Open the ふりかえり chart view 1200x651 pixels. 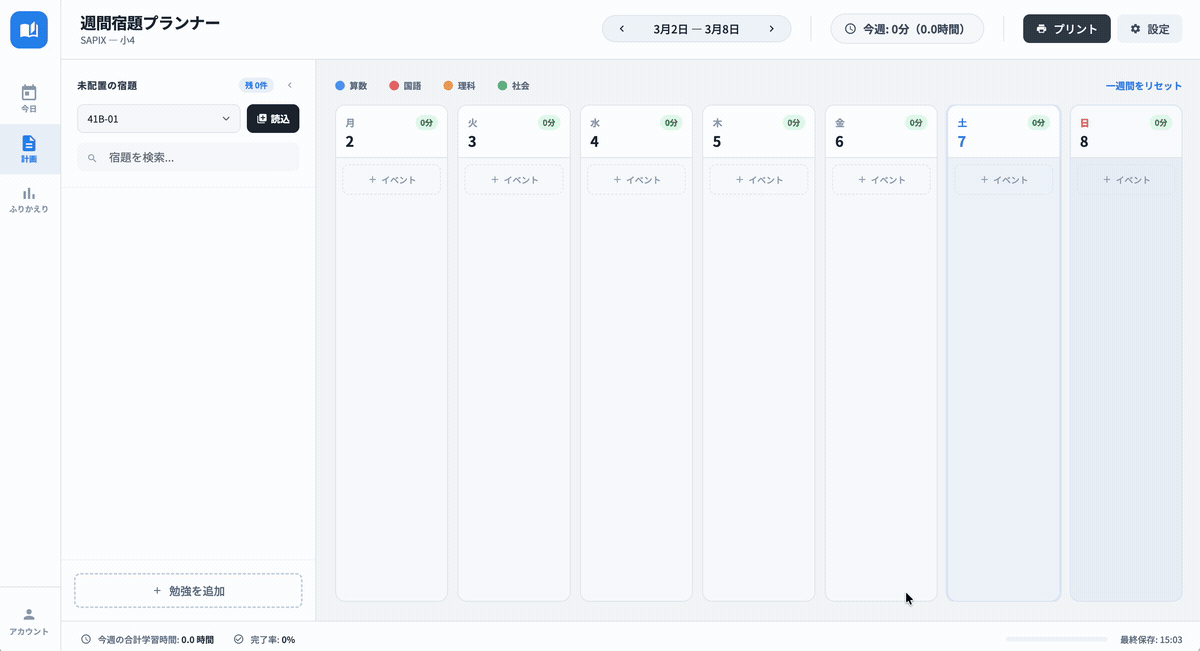point(29,199)
